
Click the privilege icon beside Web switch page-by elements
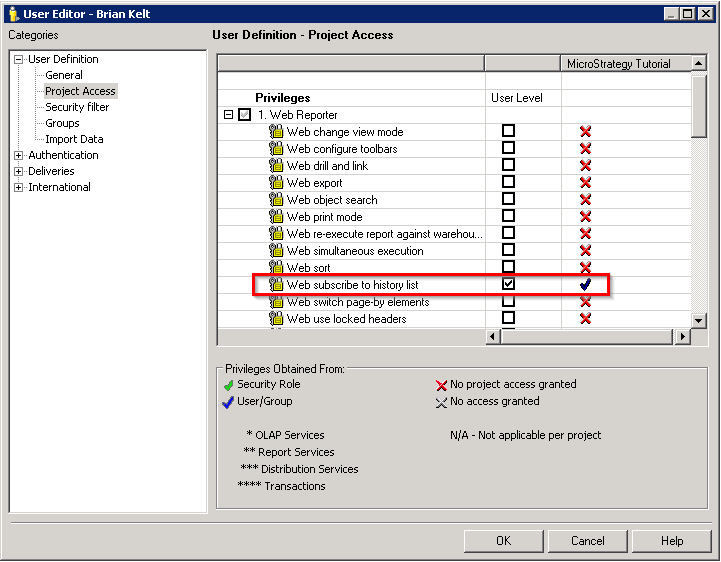tap(276, 302)
